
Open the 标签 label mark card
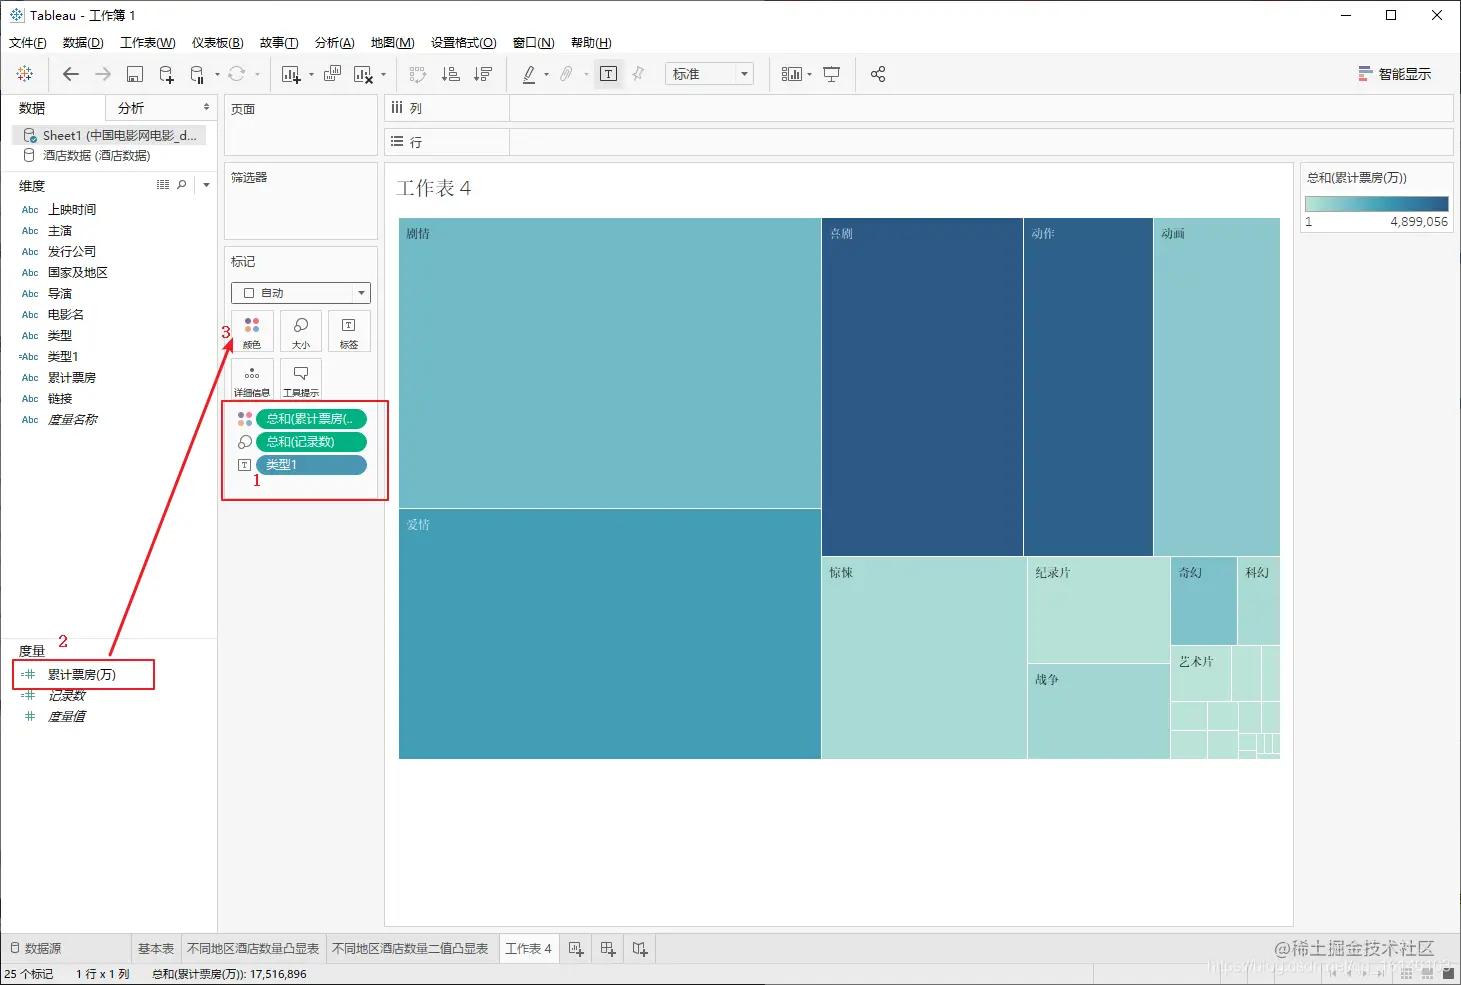(x=349, y=332)
